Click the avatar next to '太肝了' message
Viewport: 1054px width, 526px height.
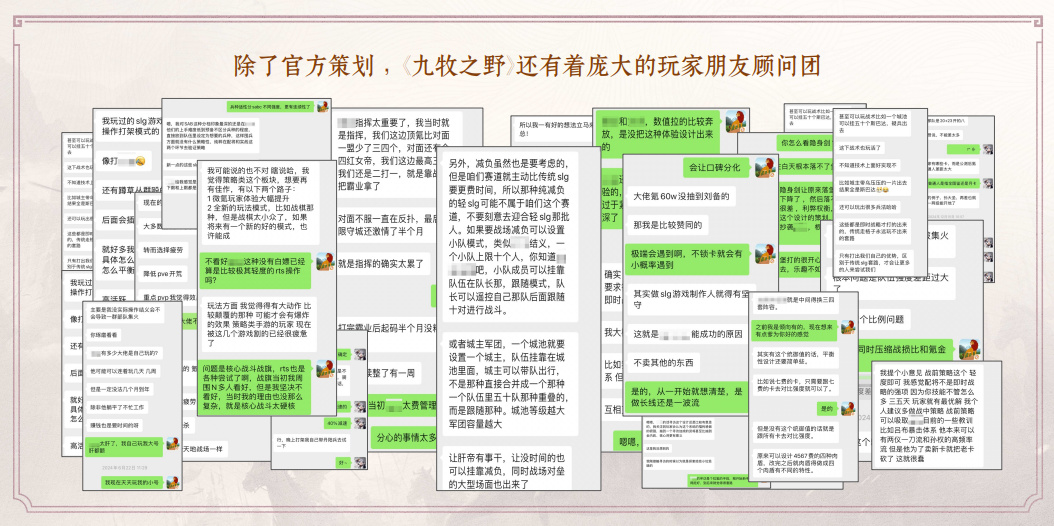(172, 443)
